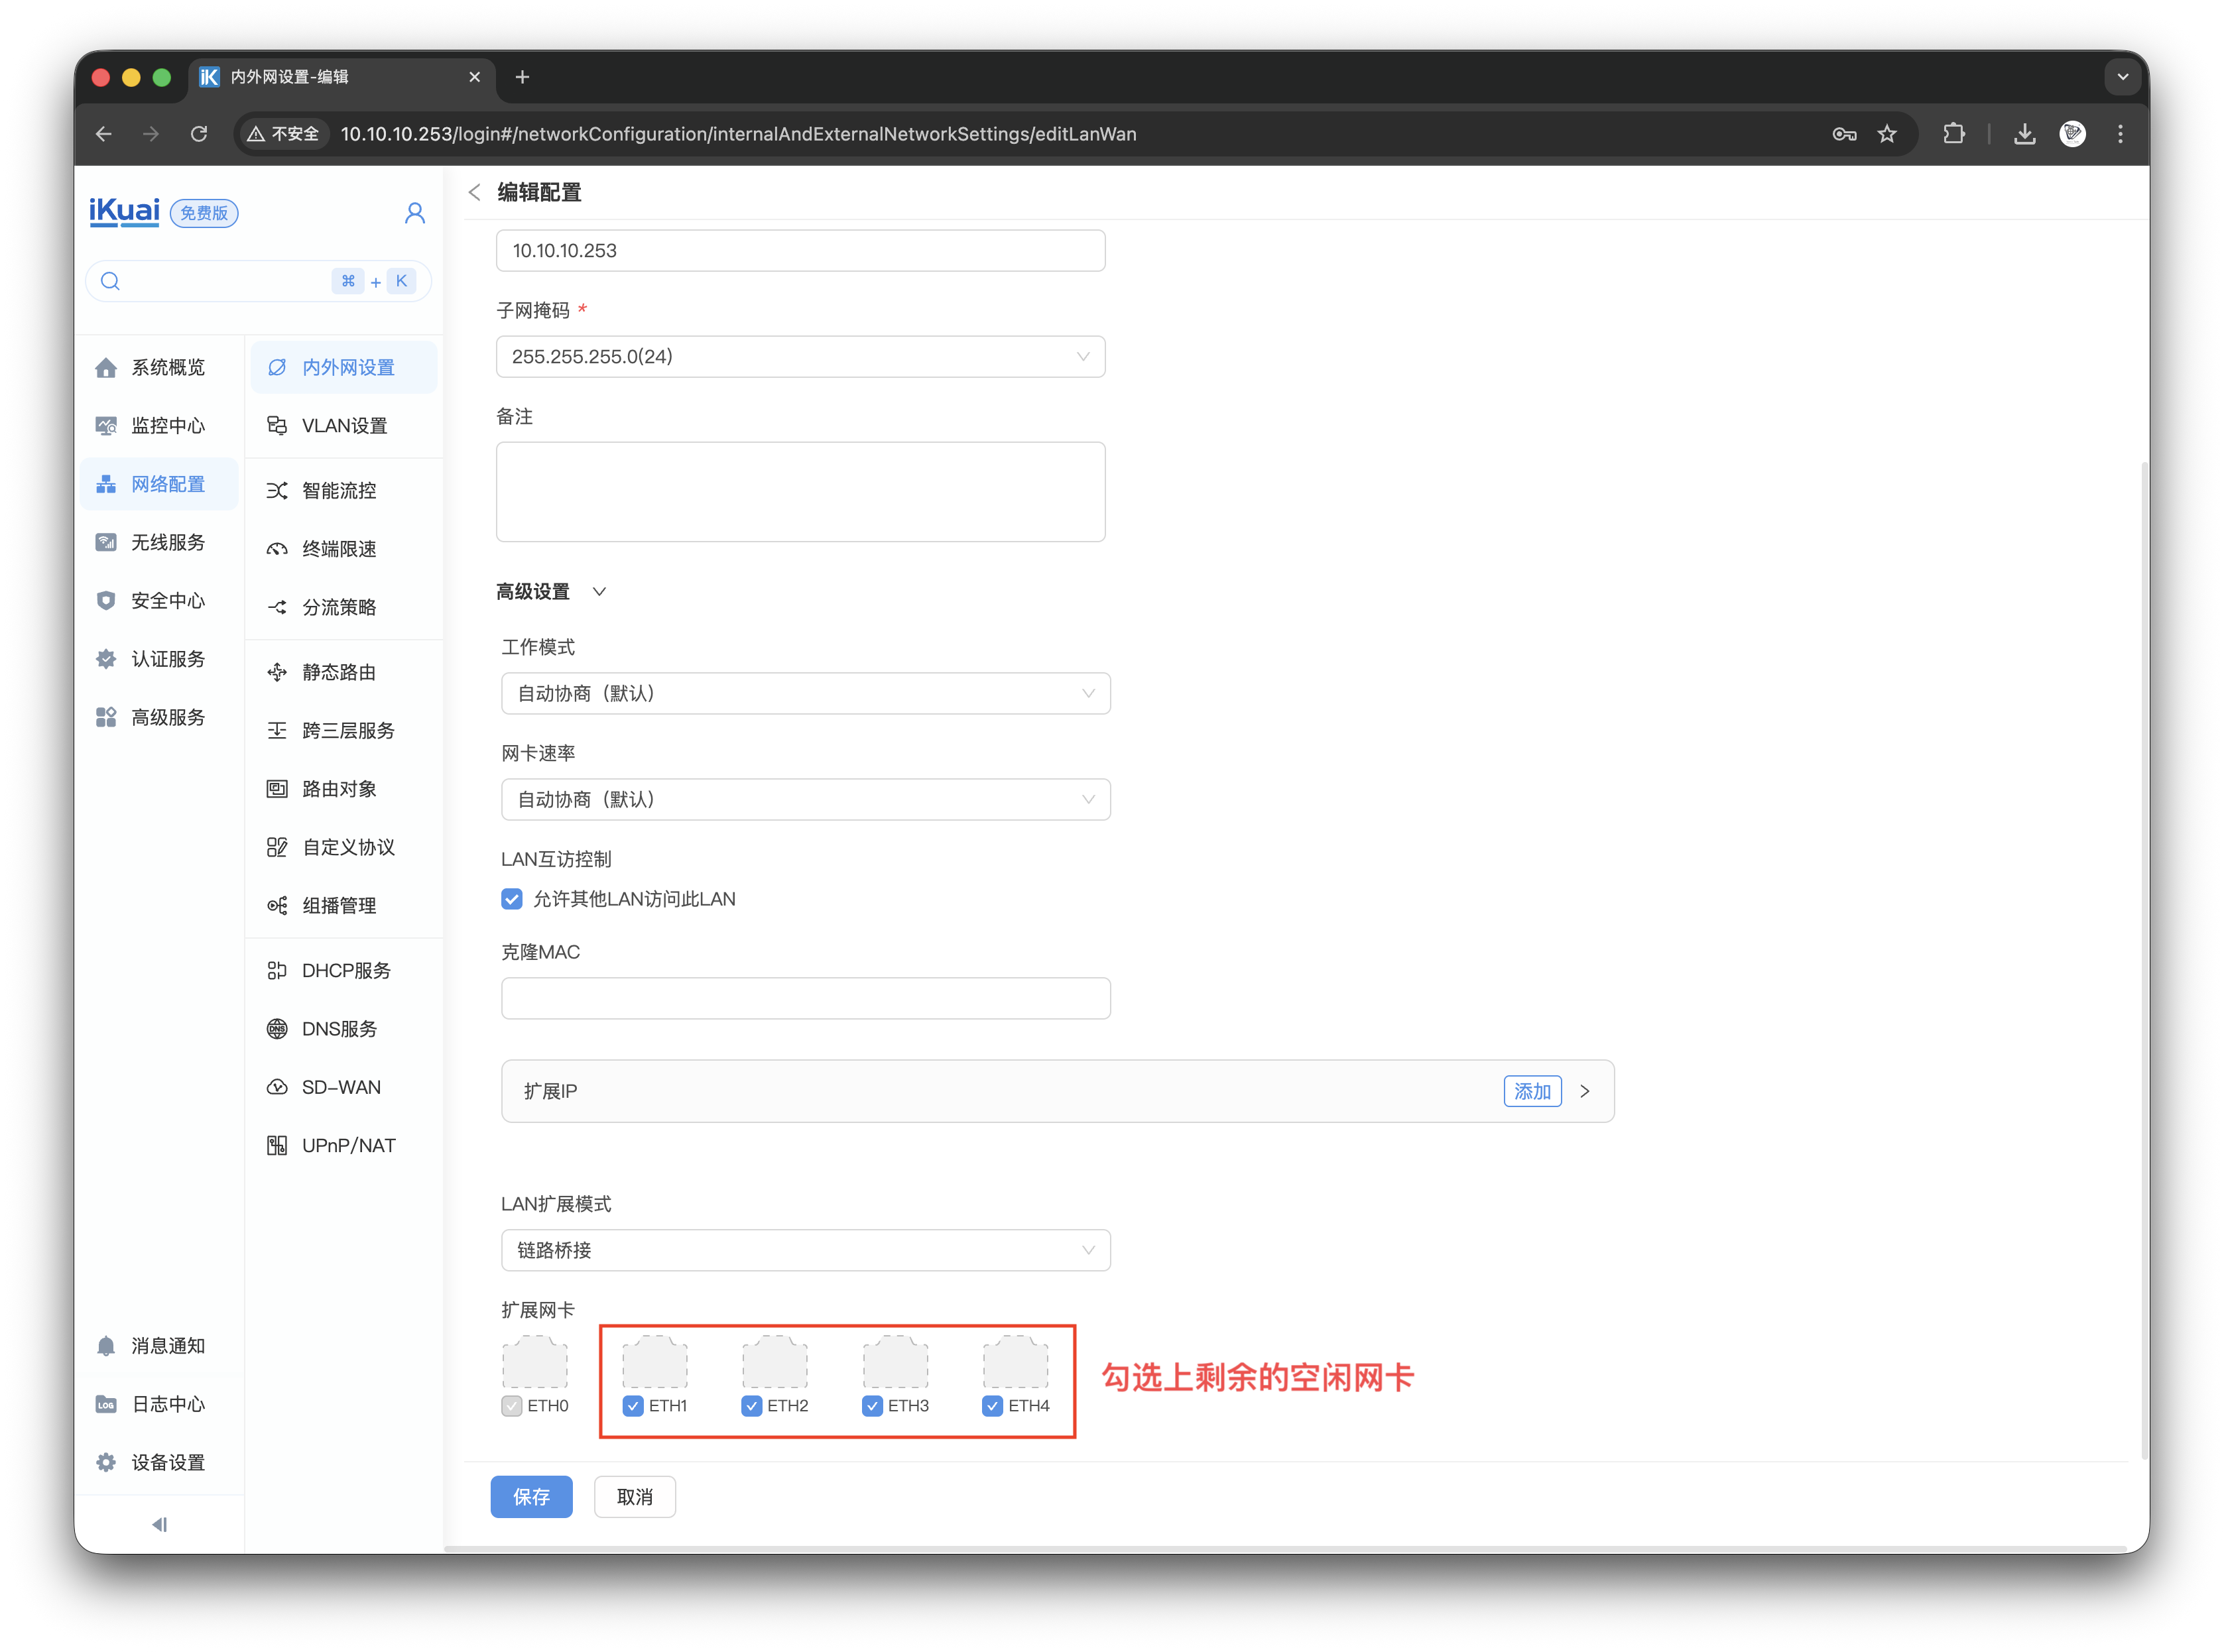
Task: Click the 克隆MAC input field
Action: (805, 998)
